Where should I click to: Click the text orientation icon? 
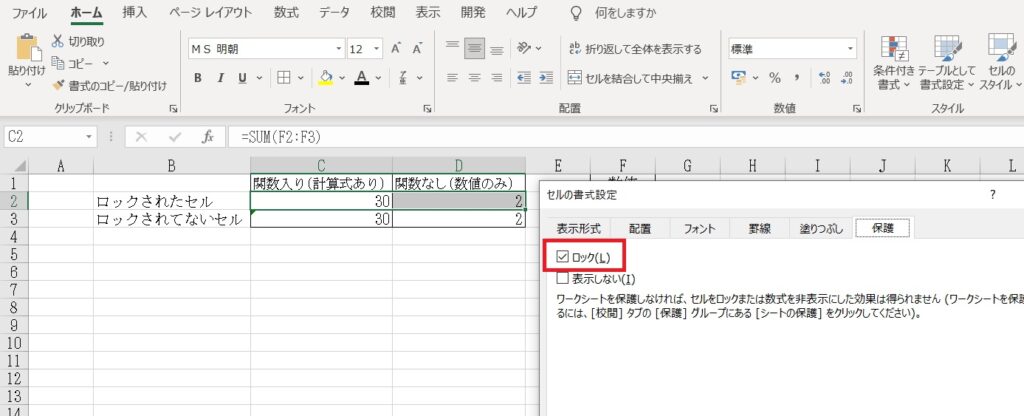[x=524, y=48]
